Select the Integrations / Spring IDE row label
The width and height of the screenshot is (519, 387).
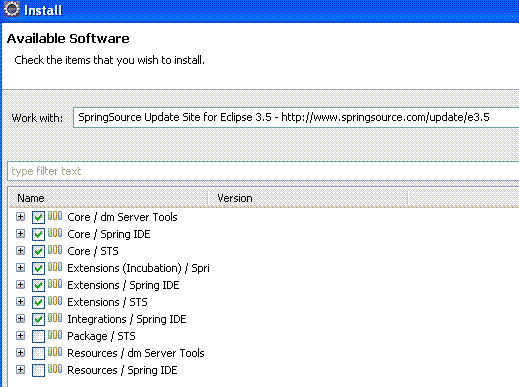(127, 319)
